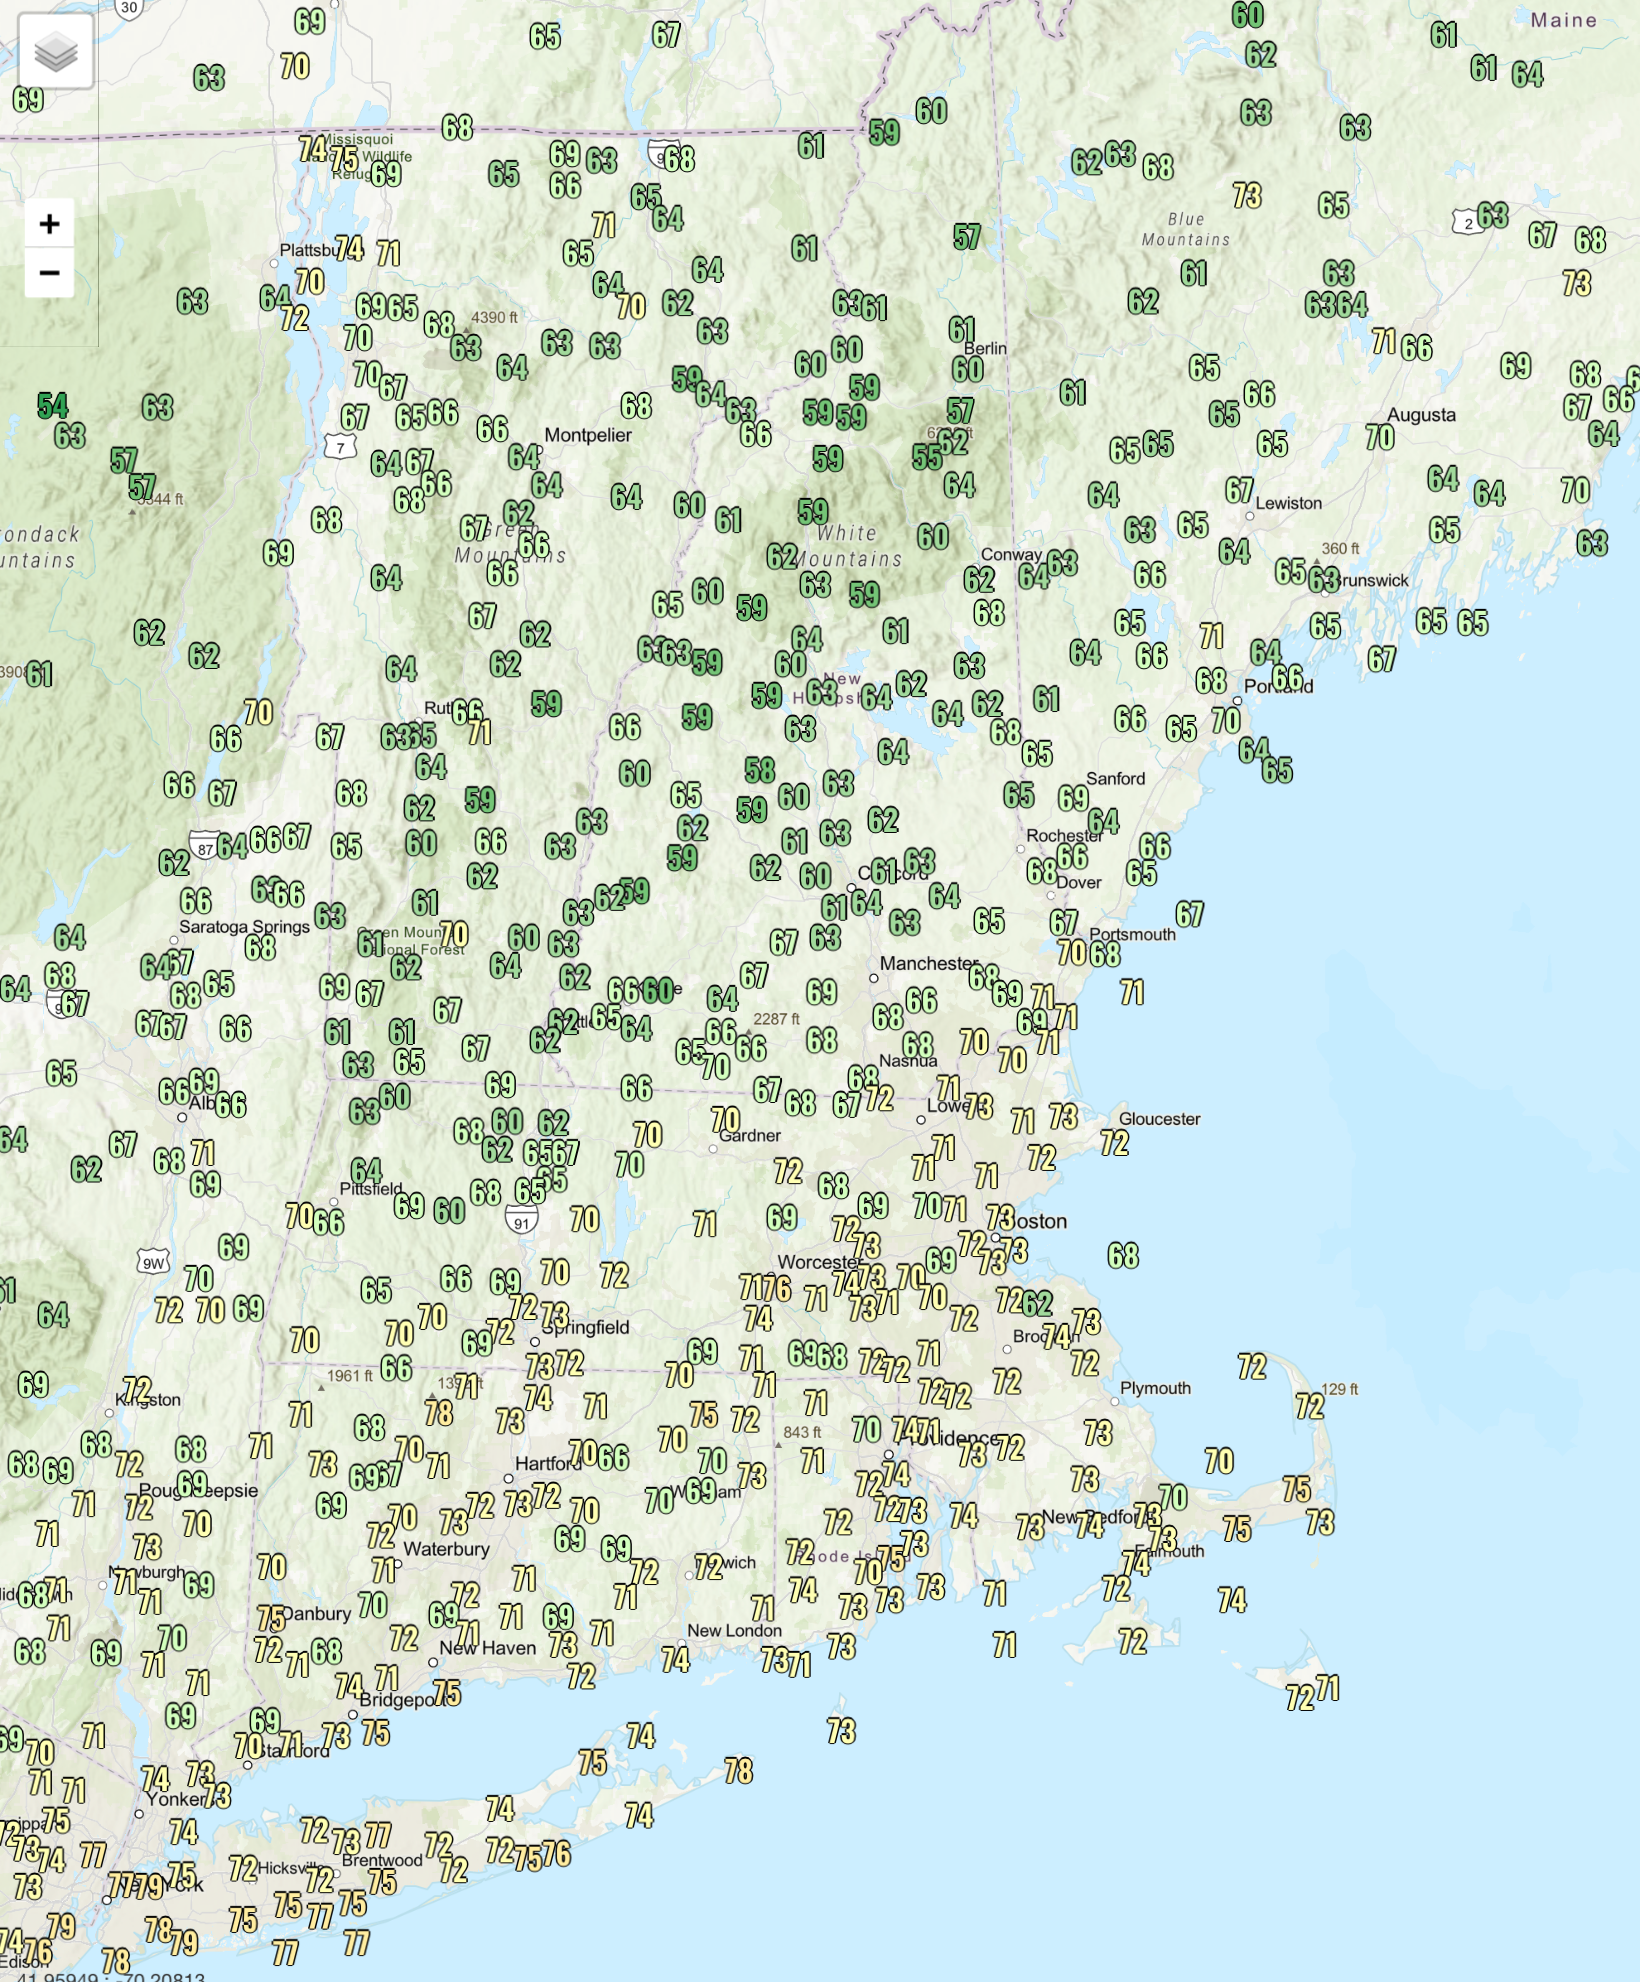This screenshot has height=1982, width=1640.
Task: Click the Interstate 91 shield icon
Action: (521, 1219)
